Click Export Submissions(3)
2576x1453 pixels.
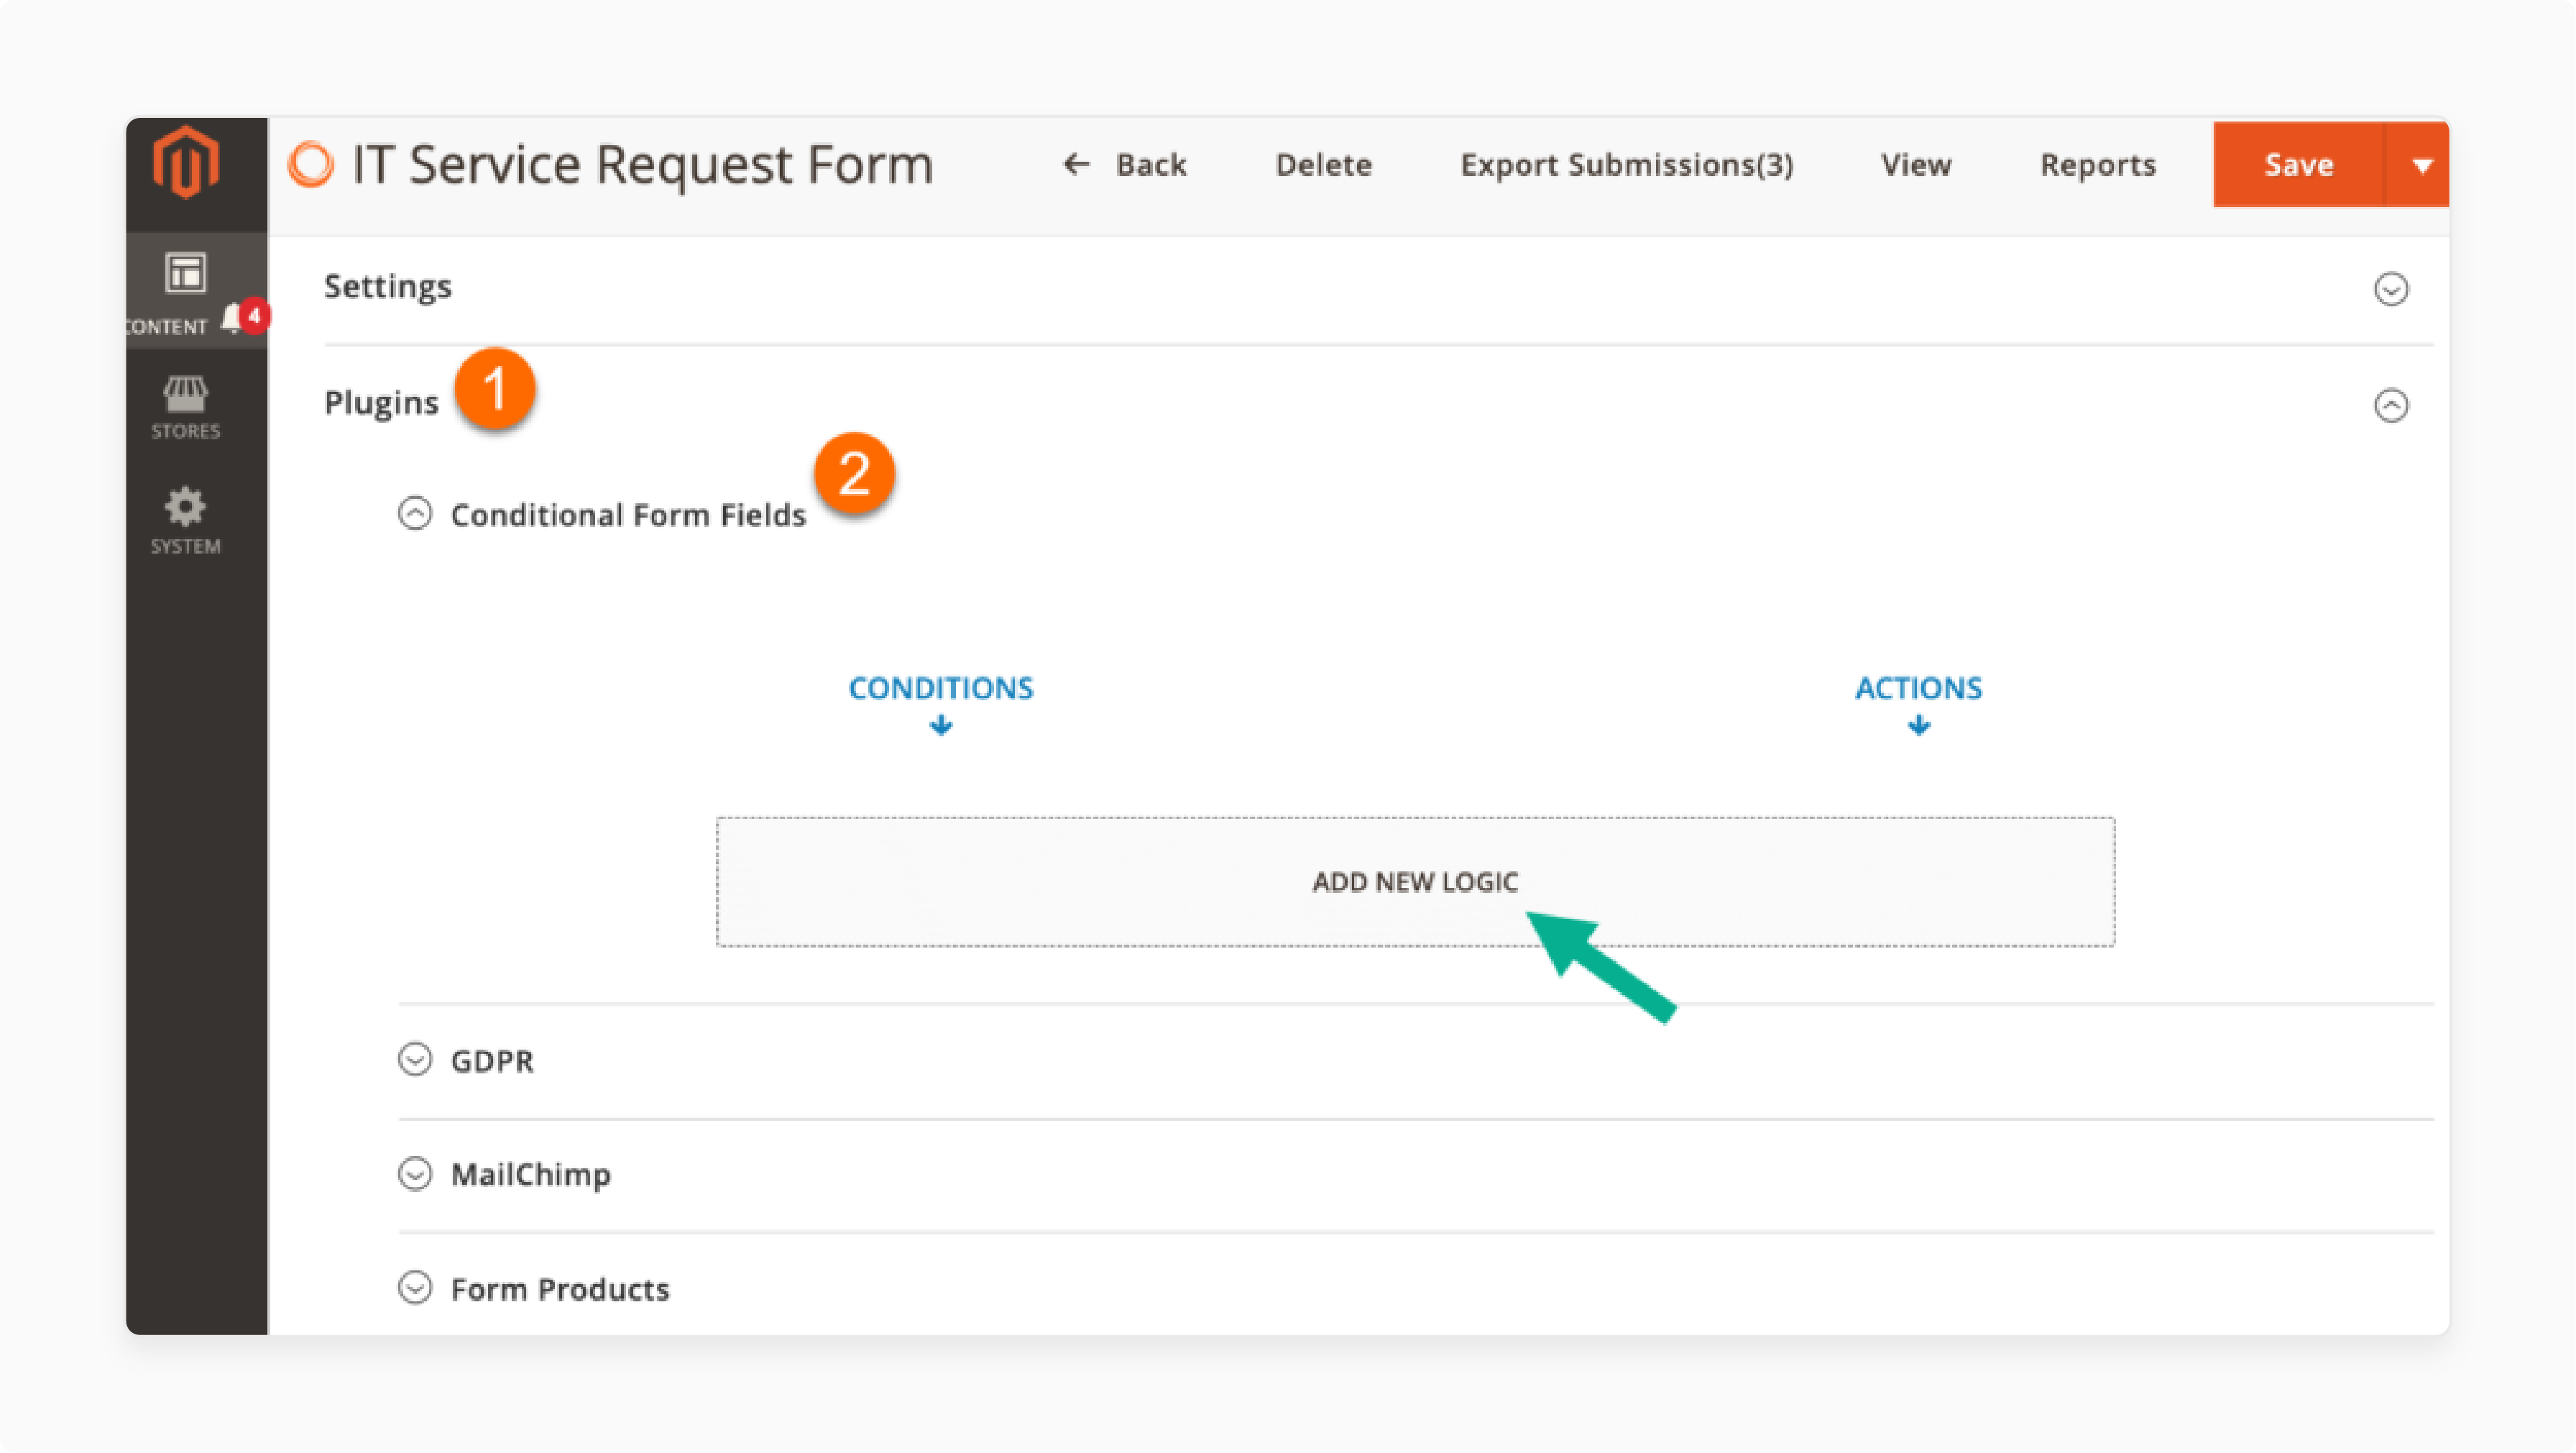(1626, 164)
